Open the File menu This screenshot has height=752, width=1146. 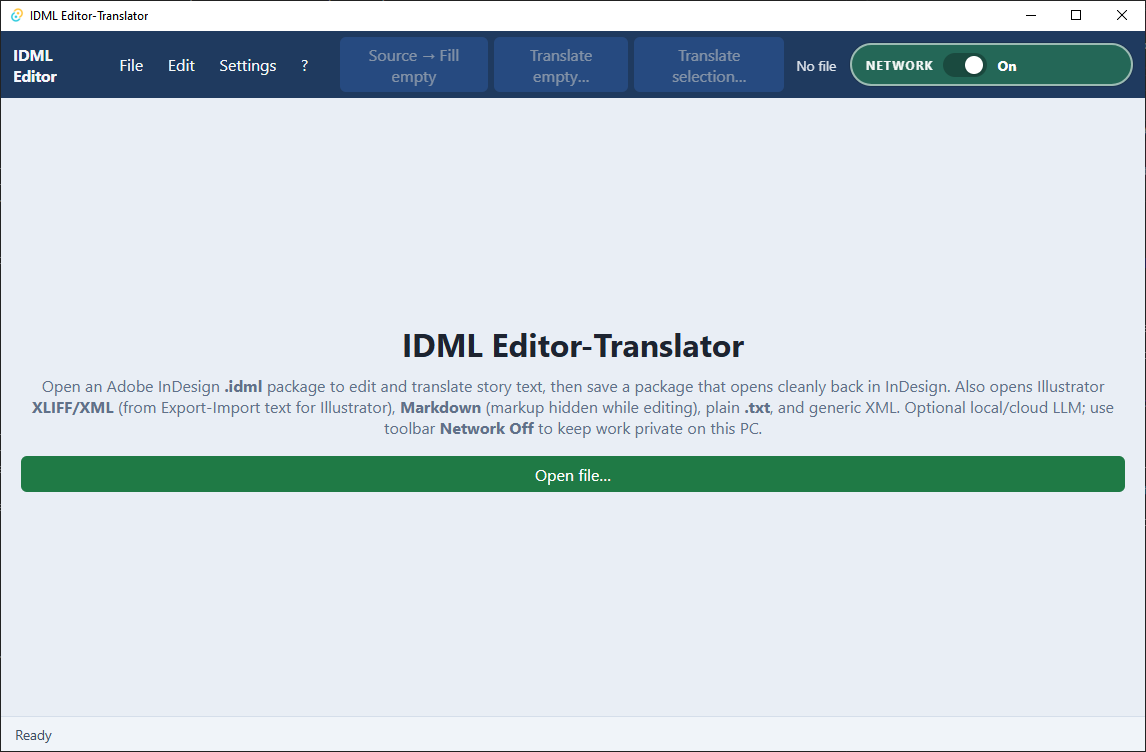(x=131, y=66)
